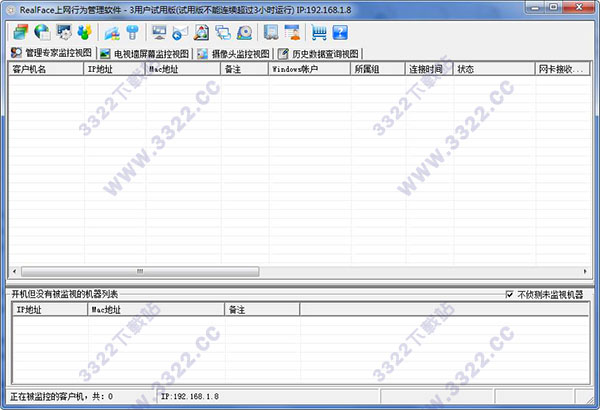
Task: Switch to 电视墙屏幕监控视图 tab
Action: click(145, 54)
